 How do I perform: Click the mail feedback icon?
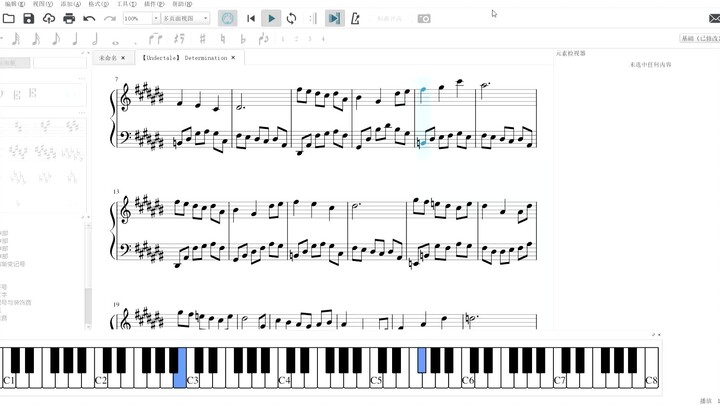(x=714, y=18)
